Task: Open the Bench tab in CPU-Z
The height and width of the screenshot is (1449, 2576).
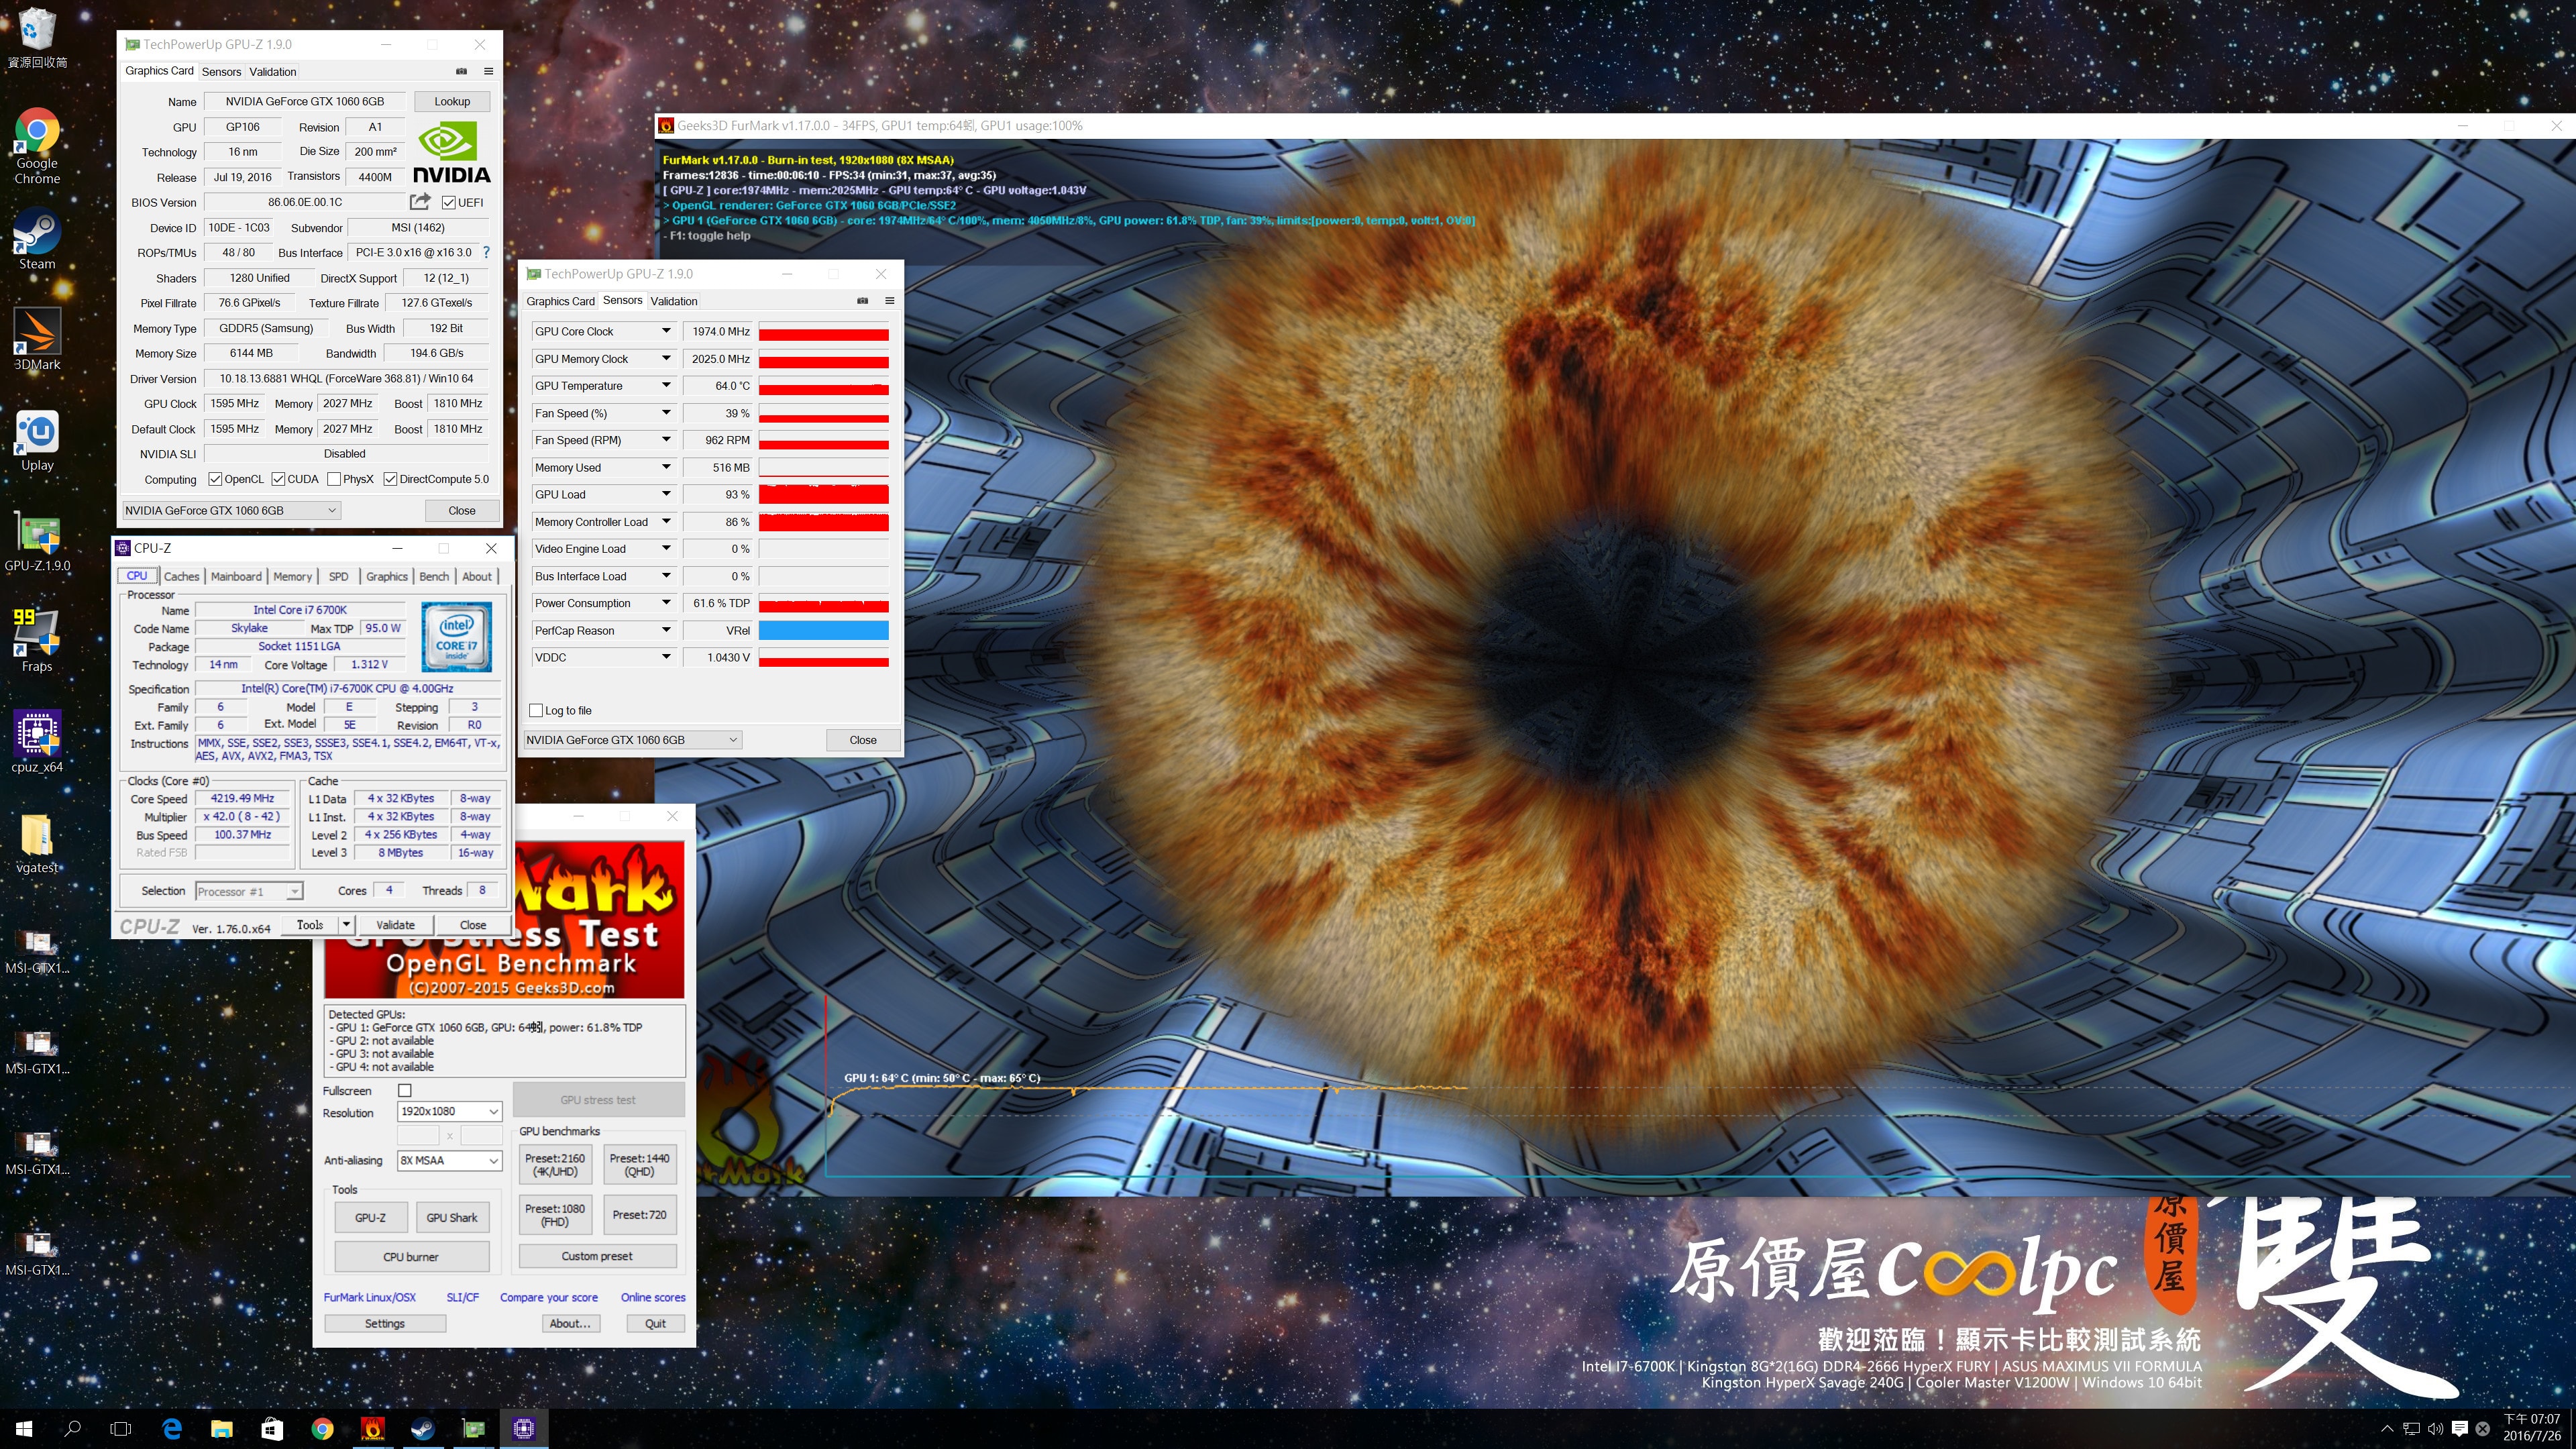Action: tap(434, 576)
